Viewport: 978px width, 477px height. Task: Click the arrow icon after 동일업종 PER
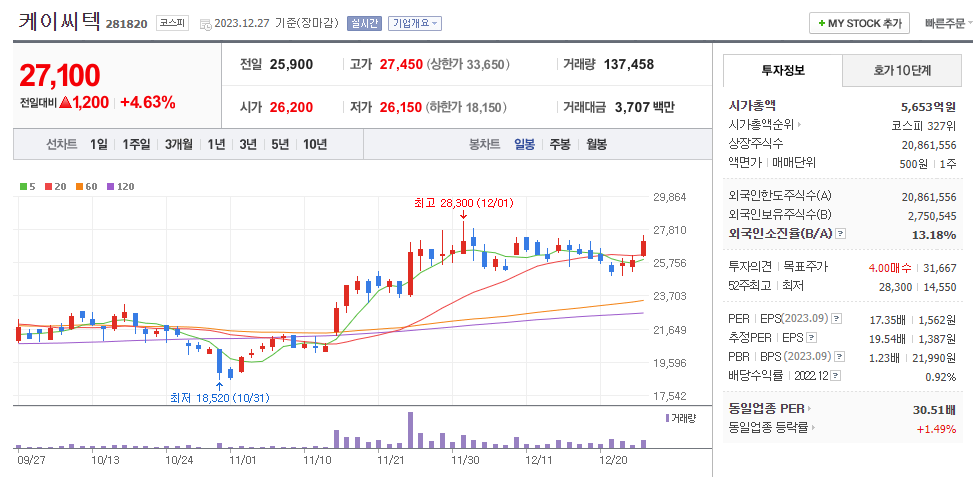point(810,409)
